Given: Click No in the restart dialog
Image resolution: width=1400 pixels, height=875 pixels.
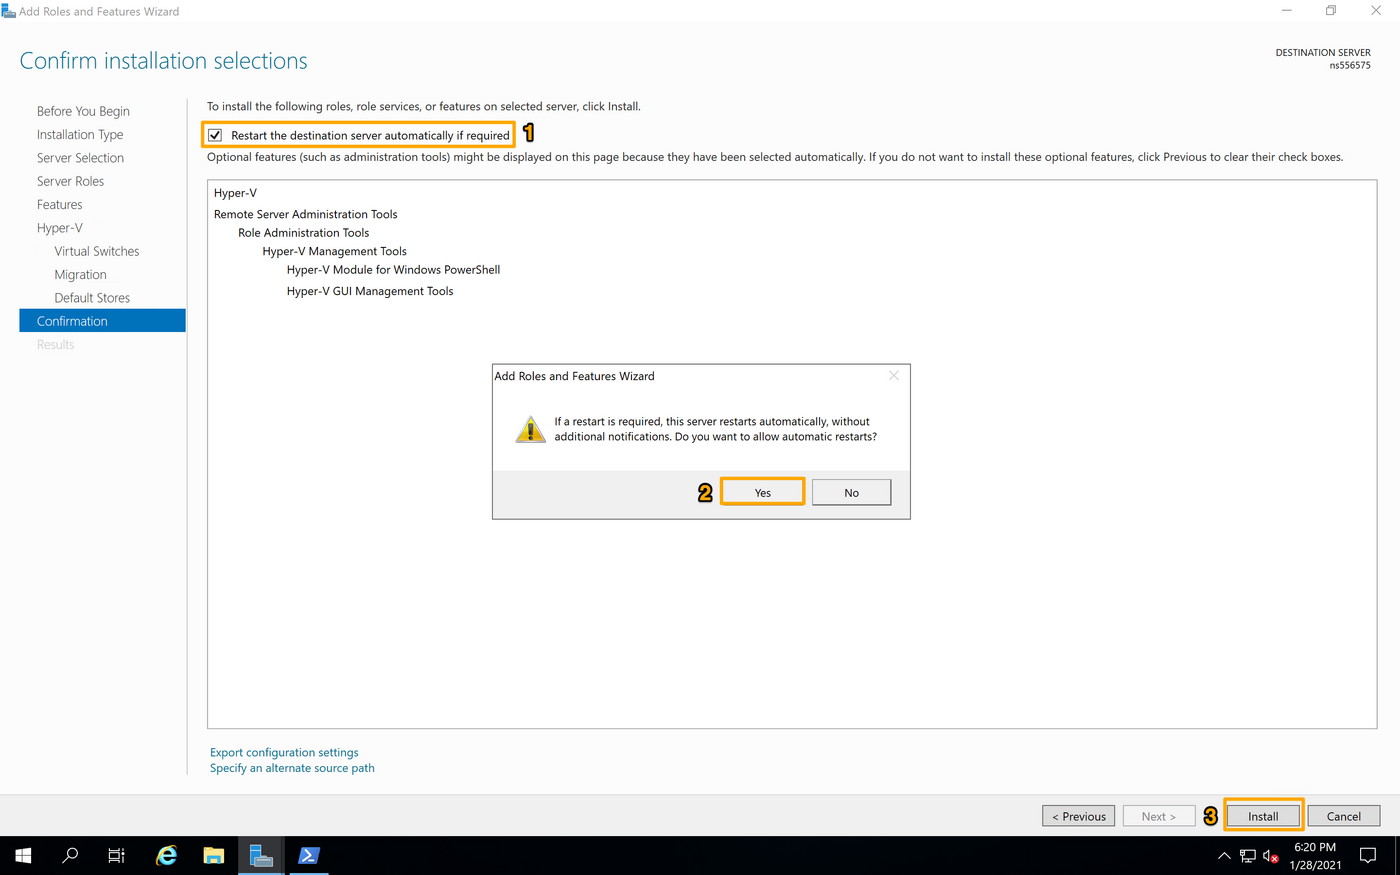Looking at the screenshot, I should point(851,491).
